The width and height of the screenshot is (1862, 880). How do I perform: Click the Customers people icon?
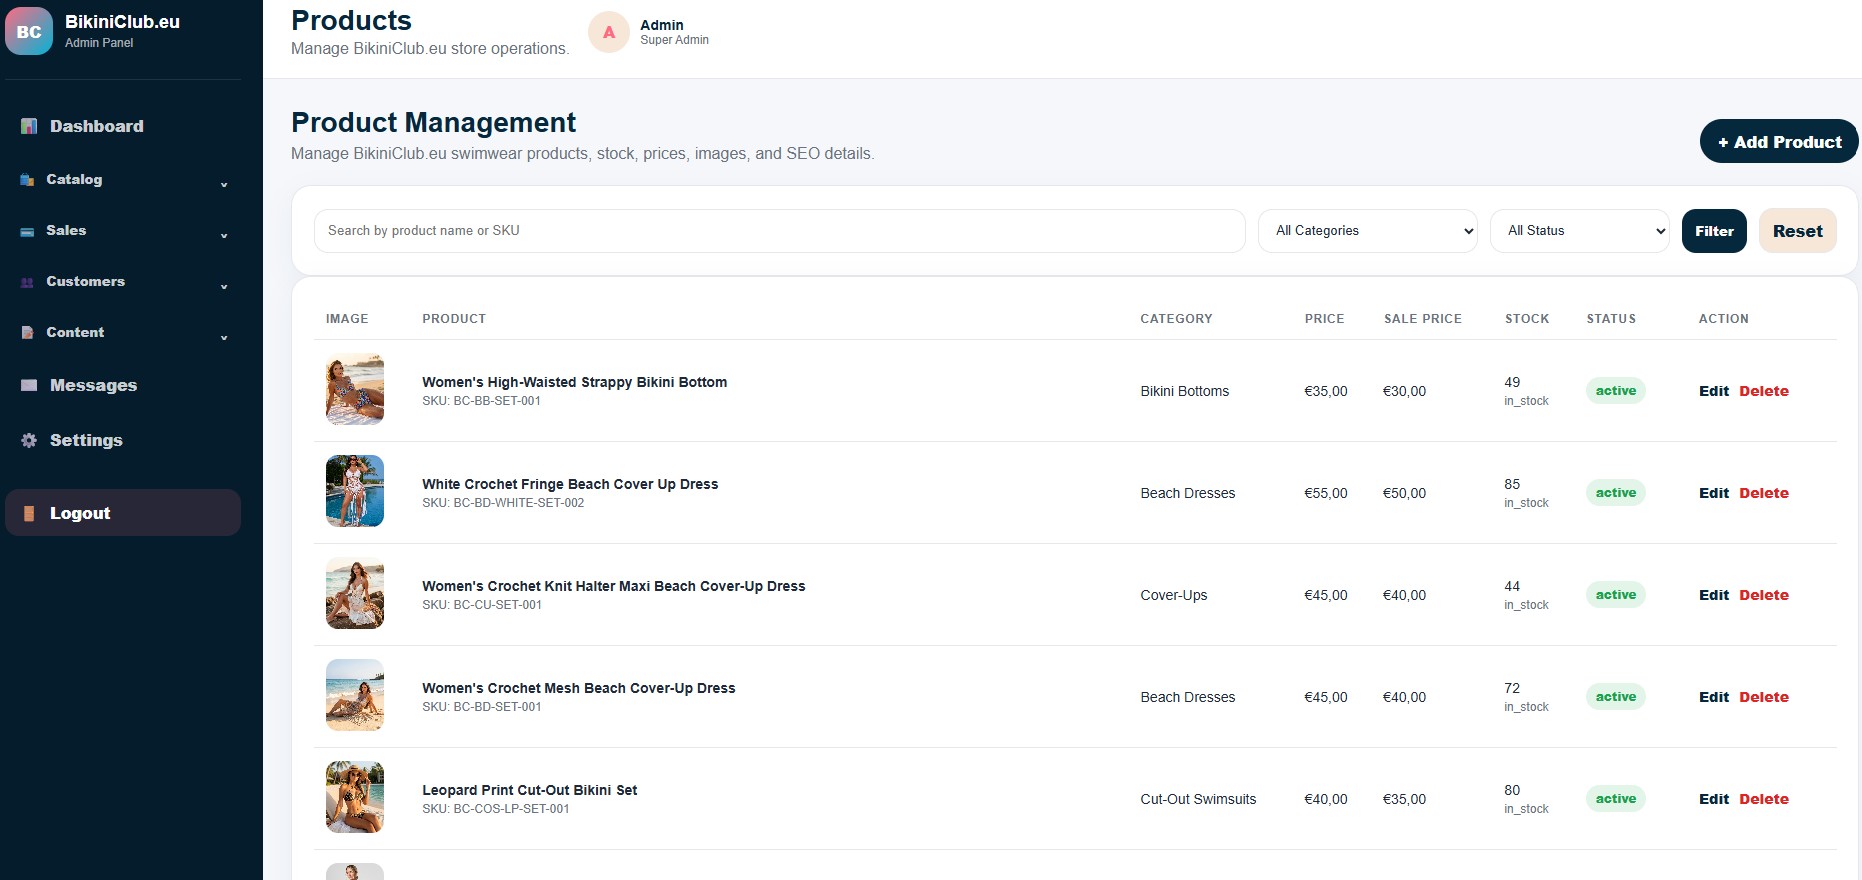27,282
